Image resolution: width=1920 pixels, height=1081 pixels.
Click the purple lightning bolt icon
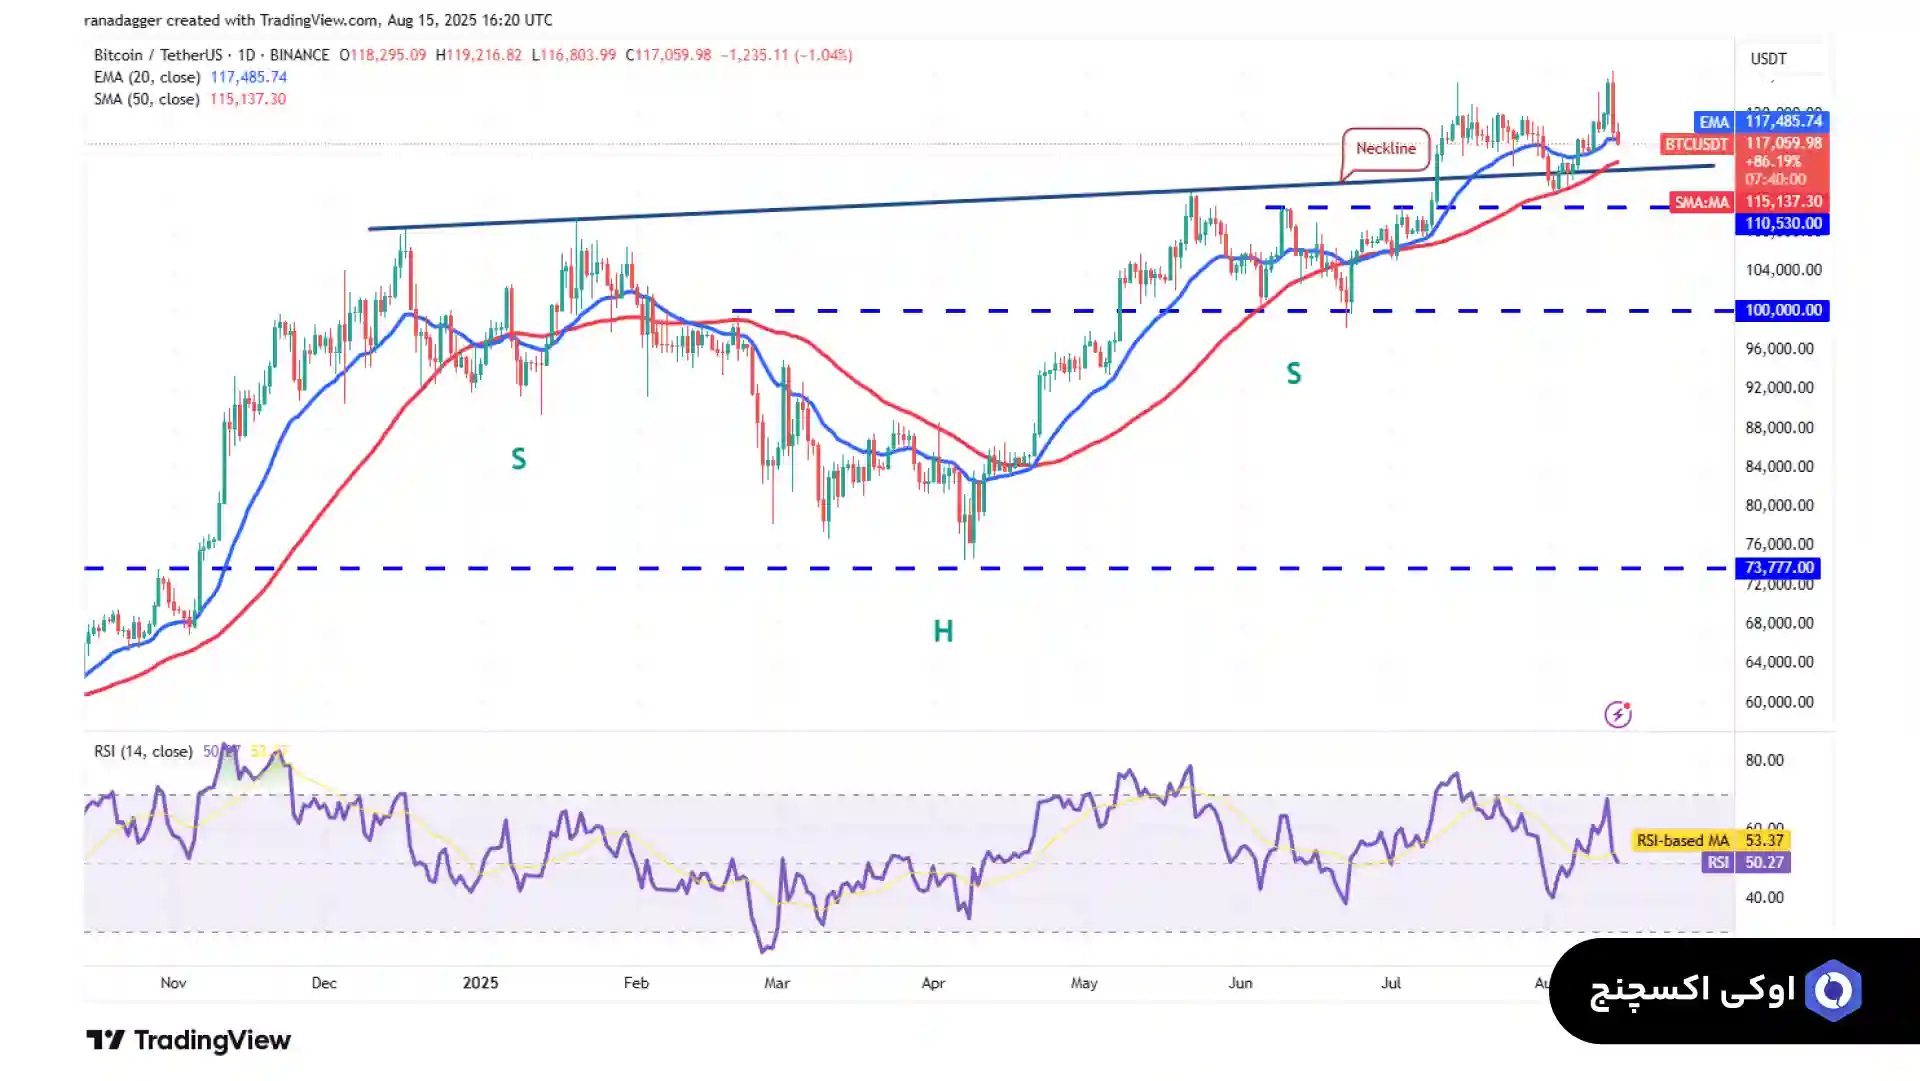(x=1617, y=714)
